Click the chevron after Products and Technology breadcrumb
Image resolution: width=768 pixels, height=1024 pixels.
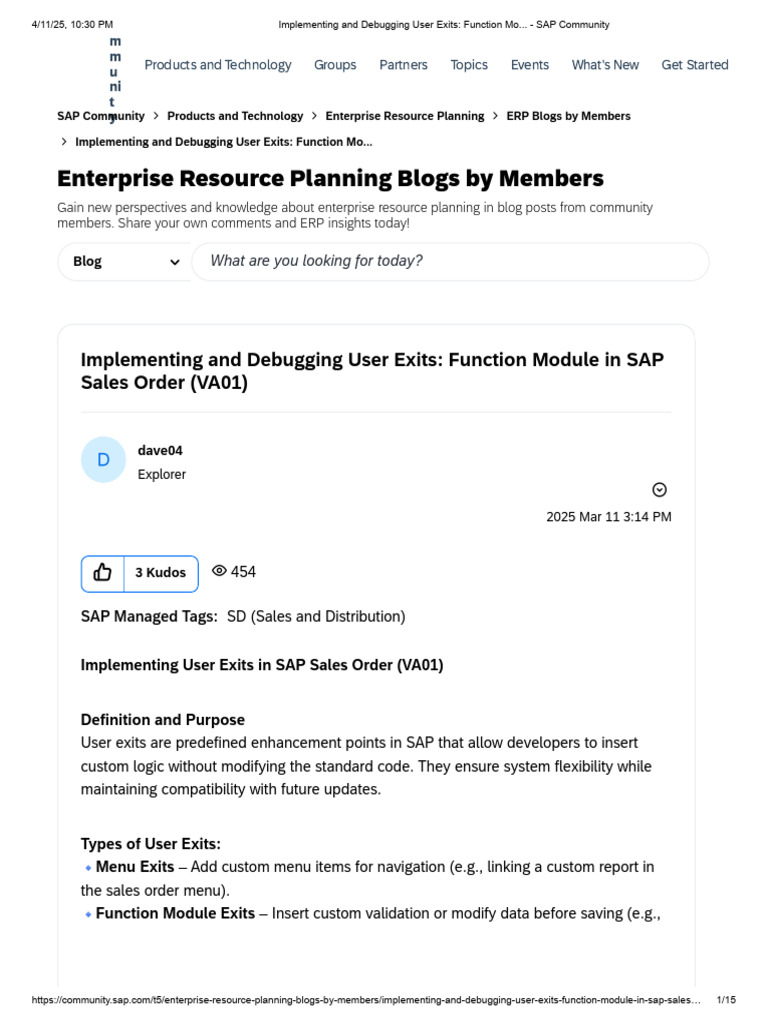point(314,116)
